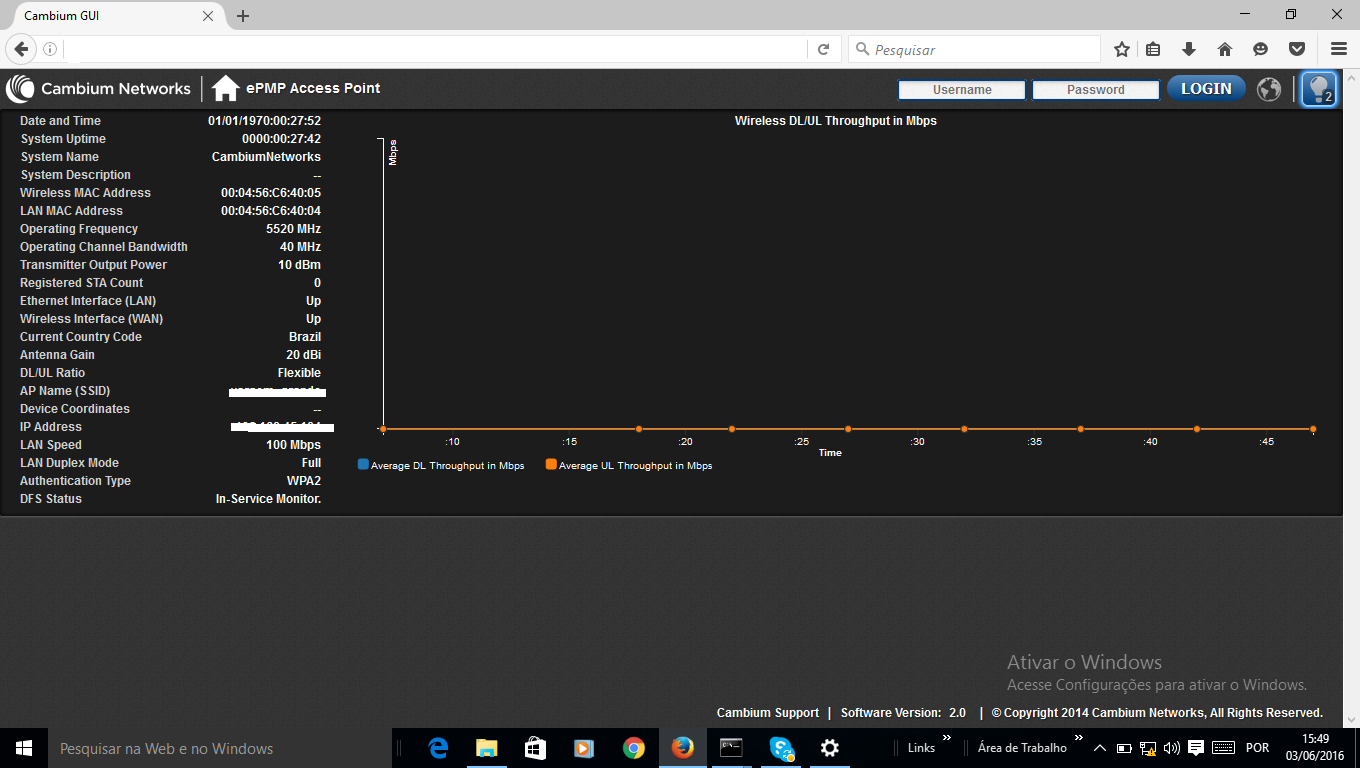Viewport: 1360px width, 768px height.
Task: Open File Explorer from the taskbar
Action: 487,748
